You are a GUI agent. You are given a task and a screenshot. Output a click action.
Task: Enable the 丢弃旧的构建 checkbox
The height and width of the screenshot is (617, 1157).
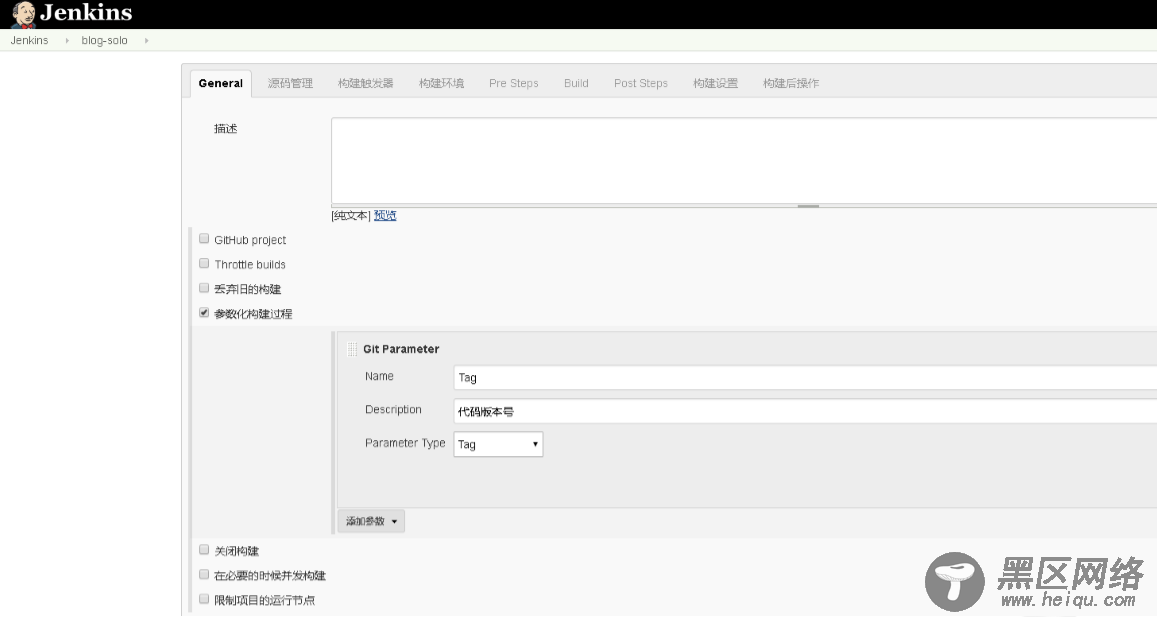coord(204,288)
